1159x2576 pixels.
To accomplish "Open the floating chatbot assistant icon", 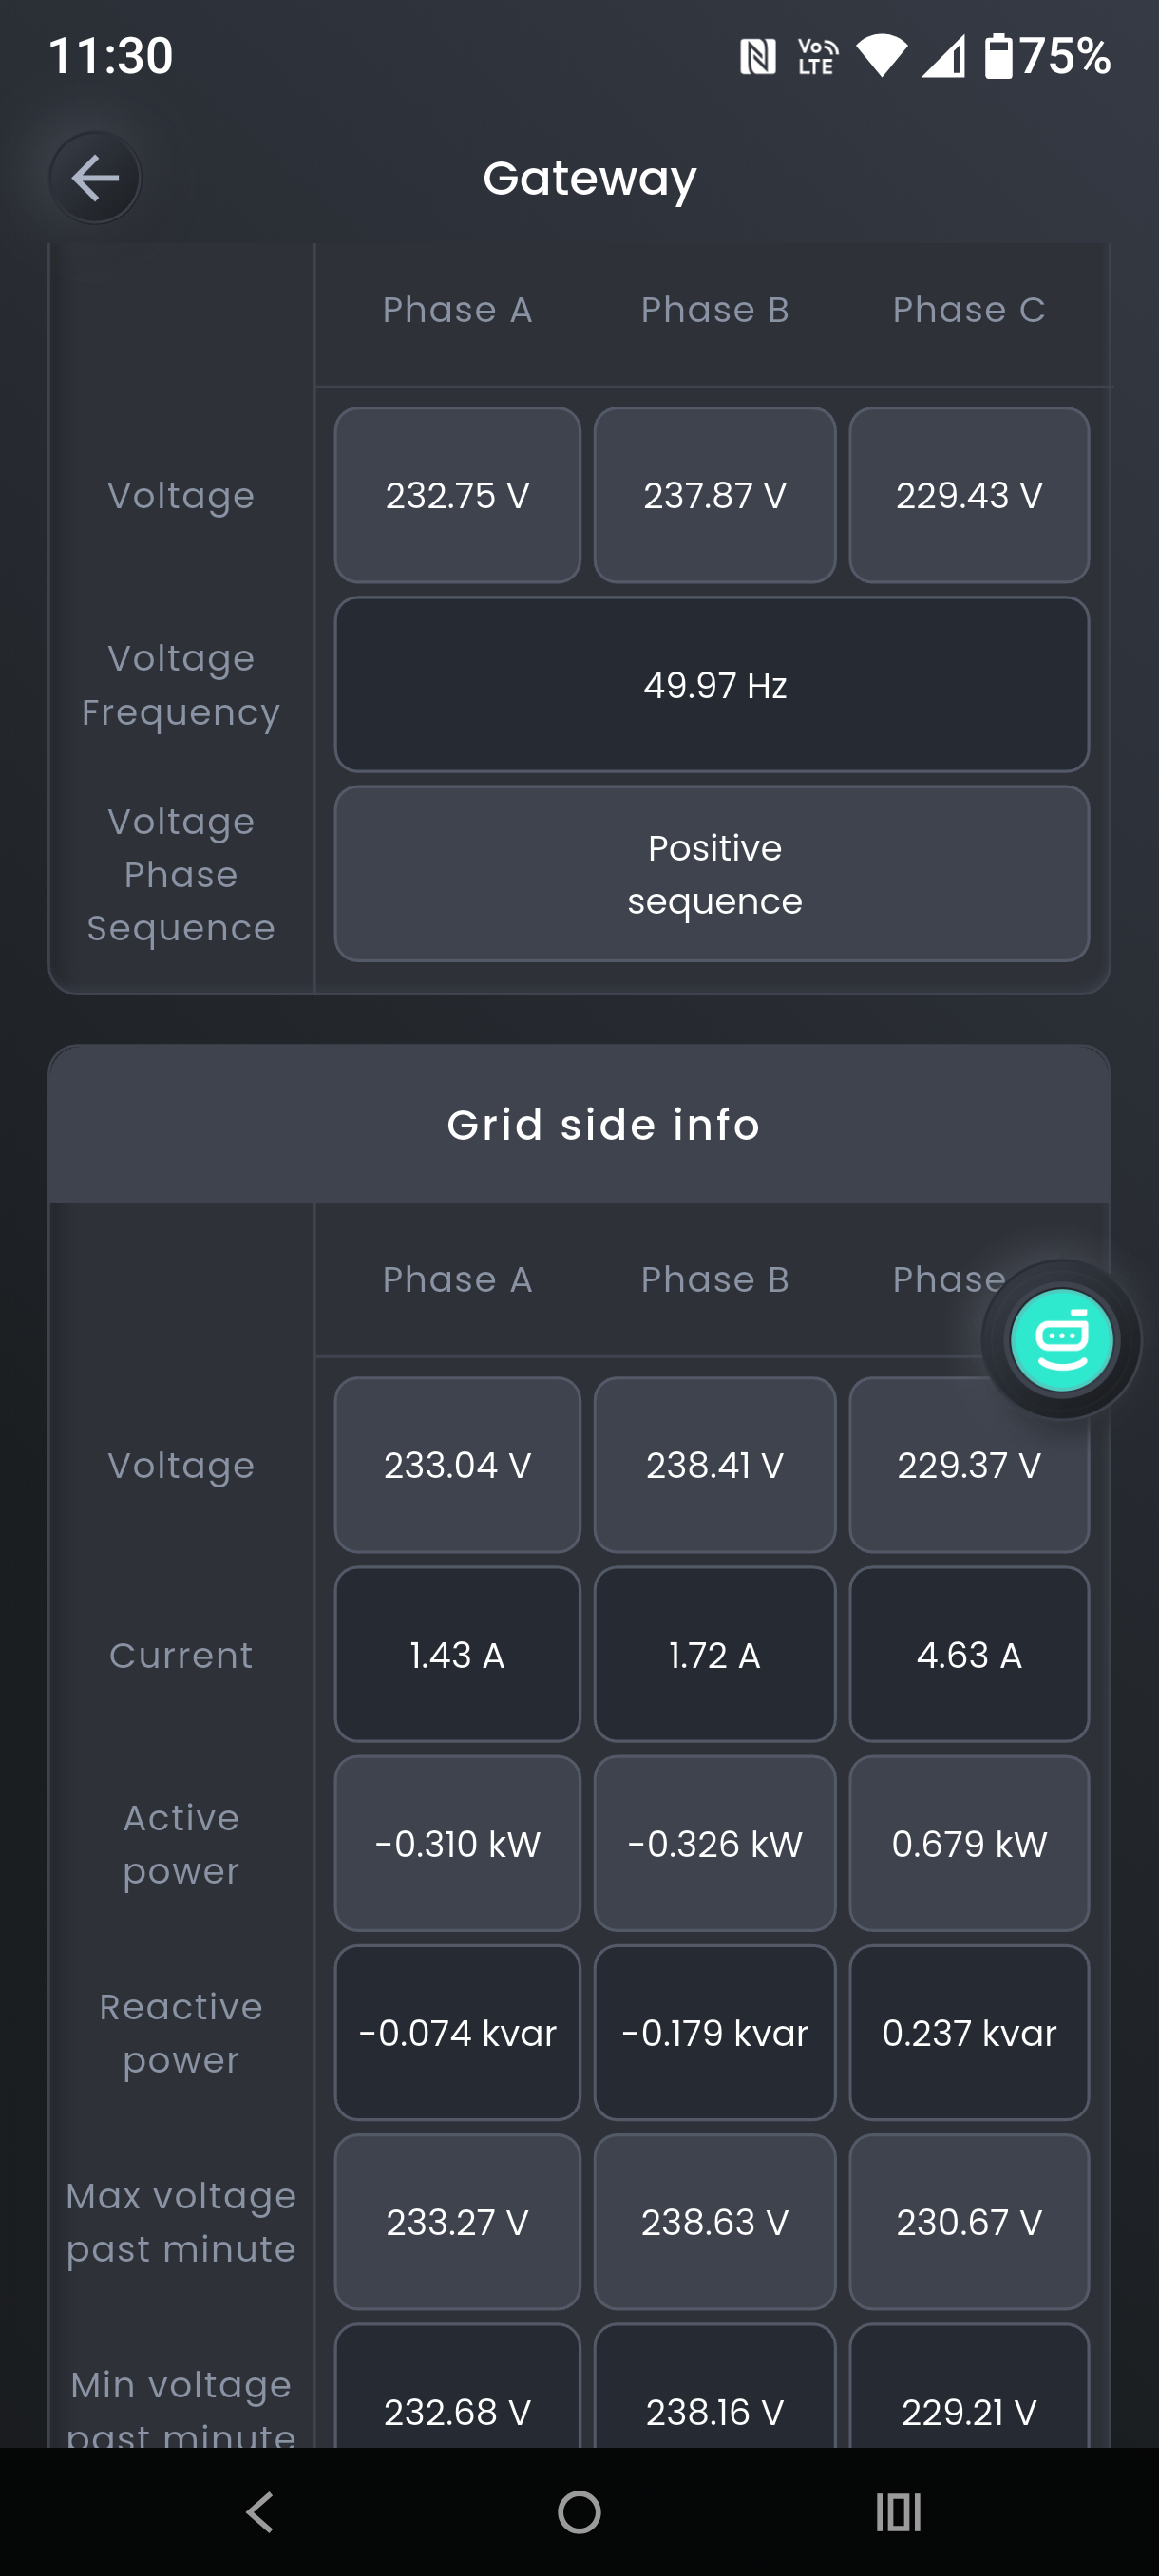I will 1061,1339.
